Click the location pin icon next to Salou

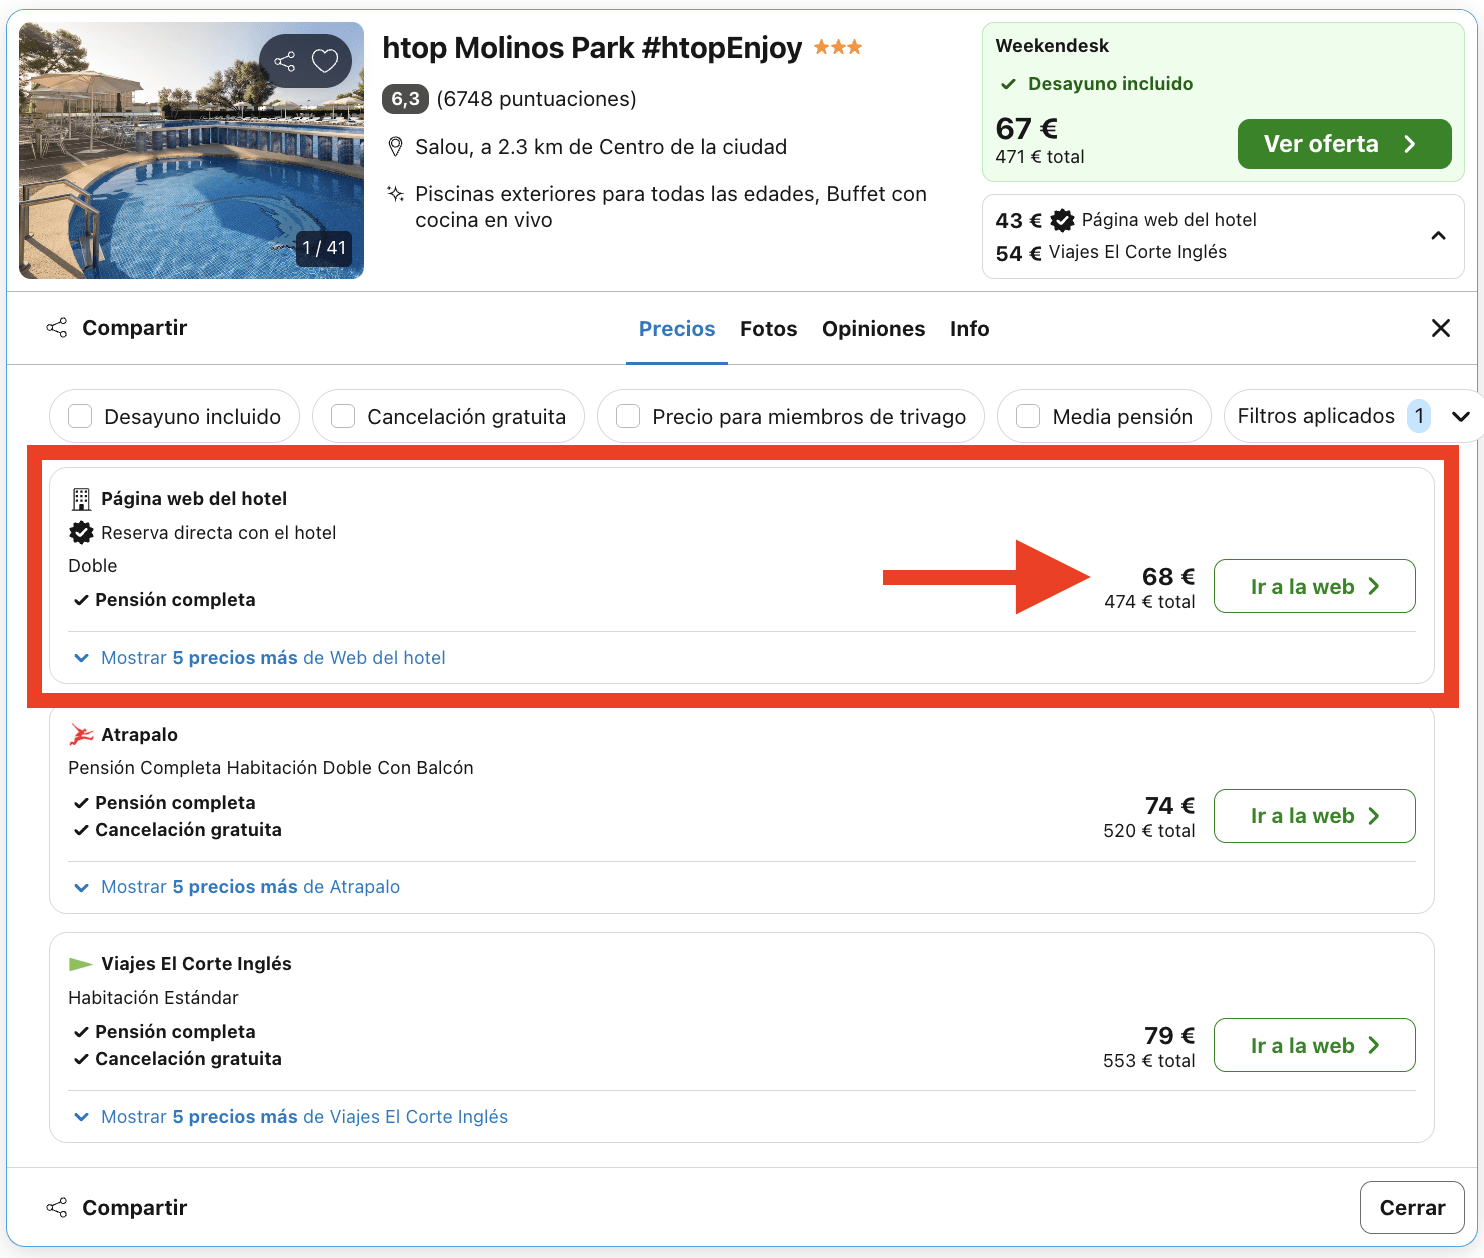pos(396,146)
